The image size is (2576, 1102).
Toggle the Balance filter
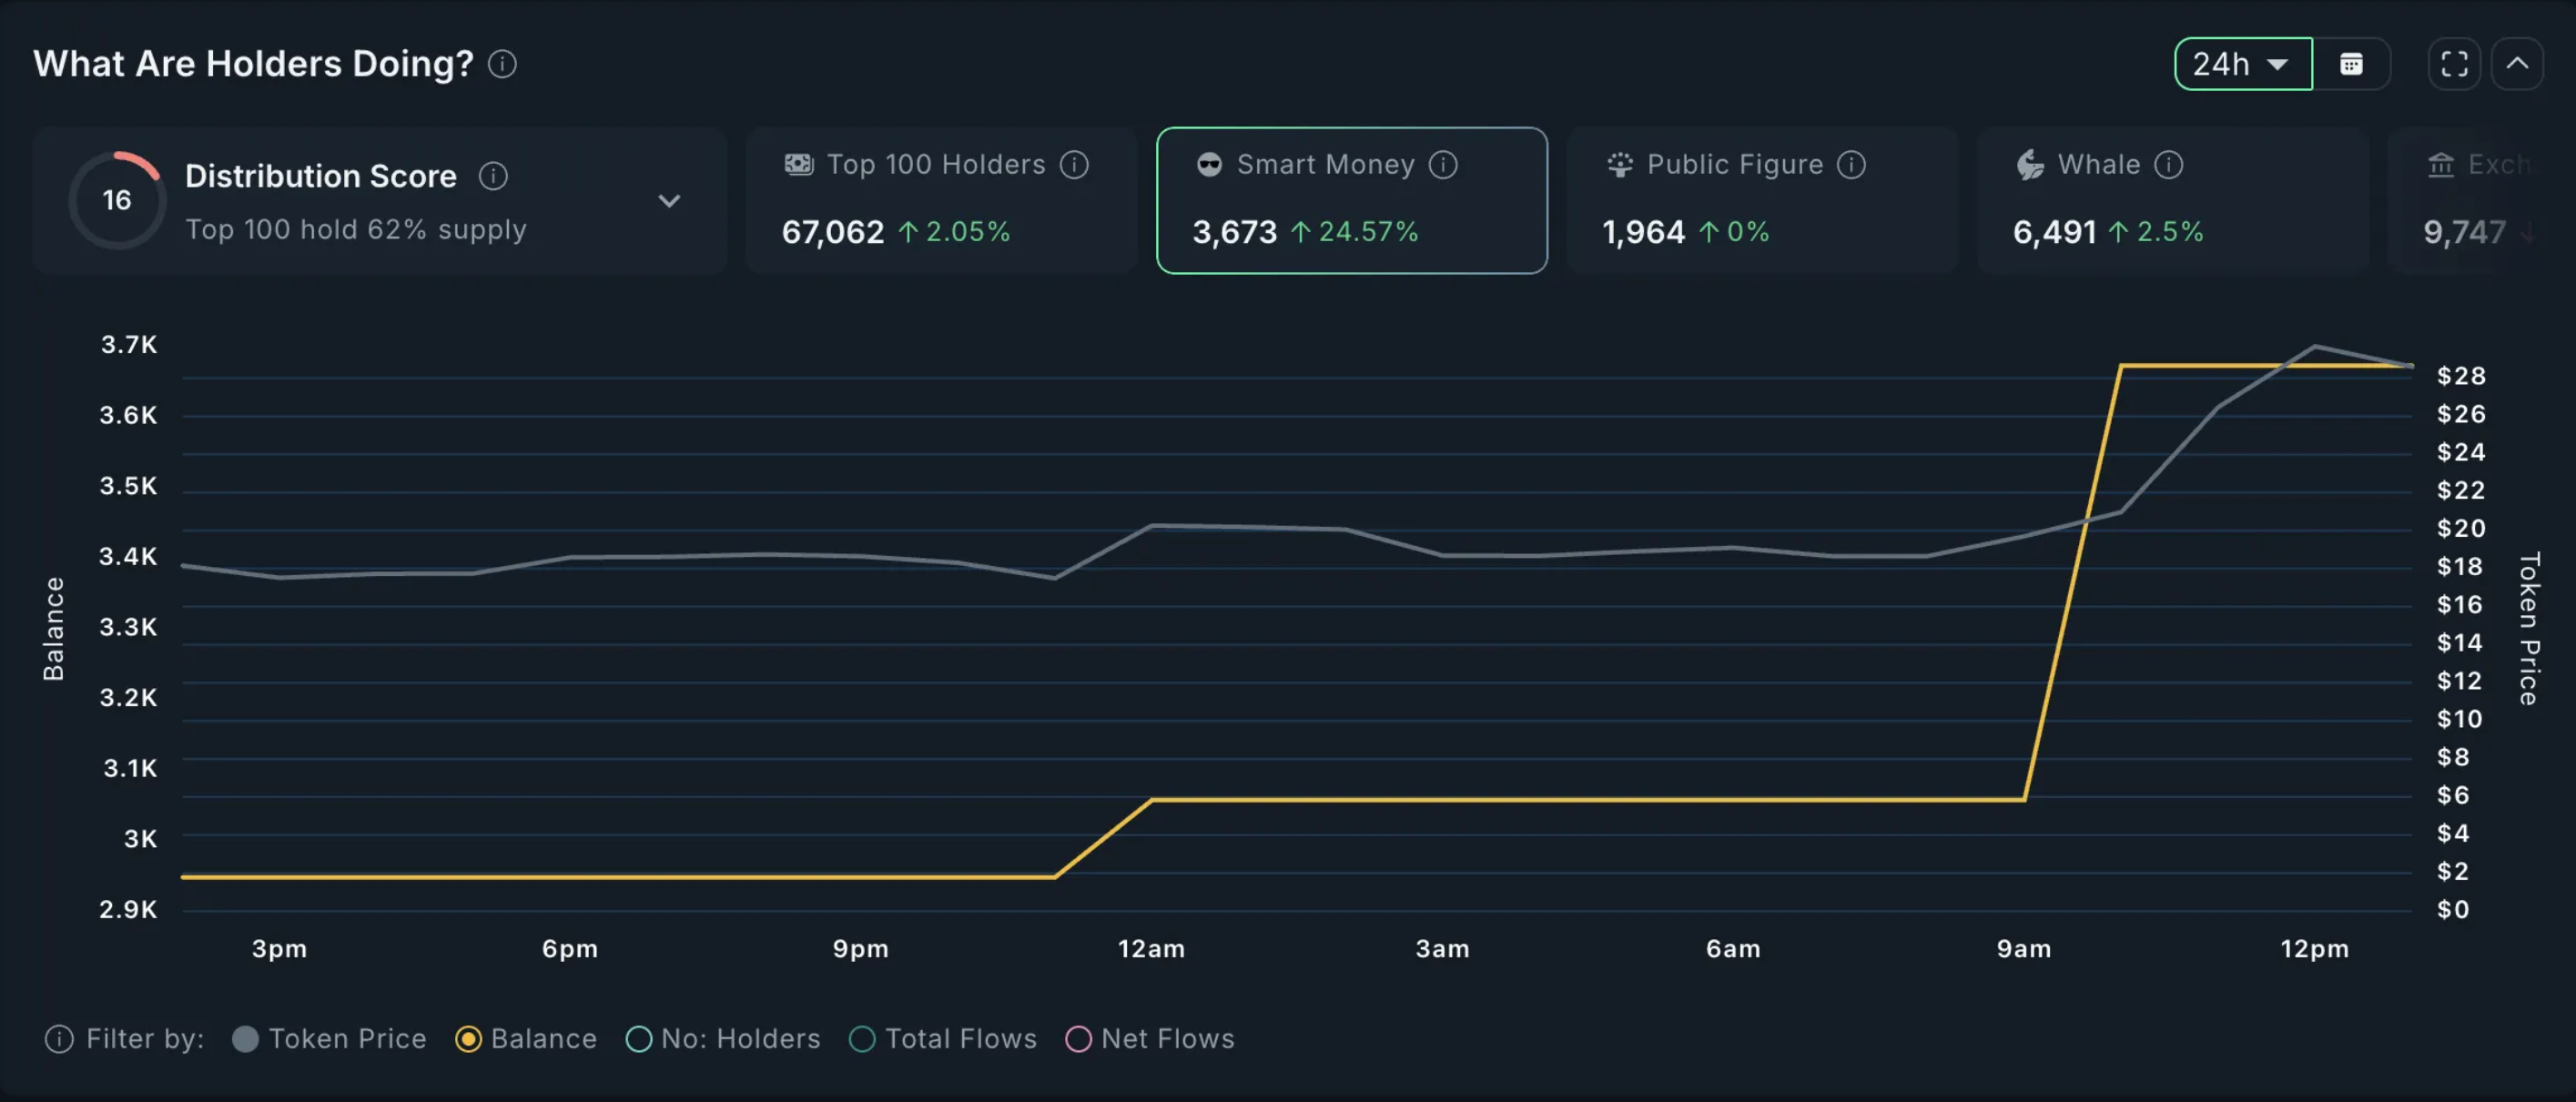pyautogui.click(x=526, y=1039)
